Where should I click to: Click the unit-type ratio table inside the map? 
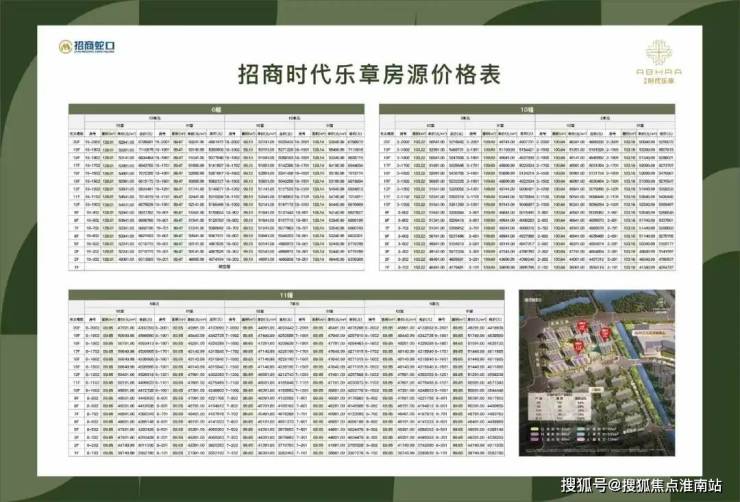click(x=560, y=406)
